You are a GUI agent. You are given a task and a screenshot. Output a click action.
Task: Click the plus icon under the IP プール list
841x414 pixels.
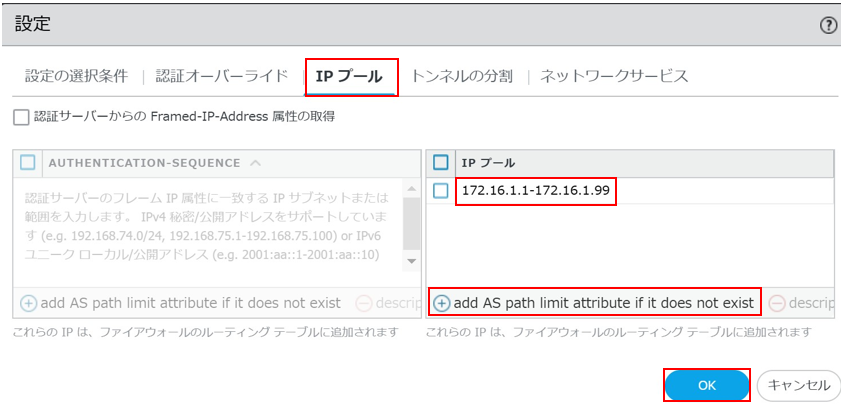click(441, 303)
